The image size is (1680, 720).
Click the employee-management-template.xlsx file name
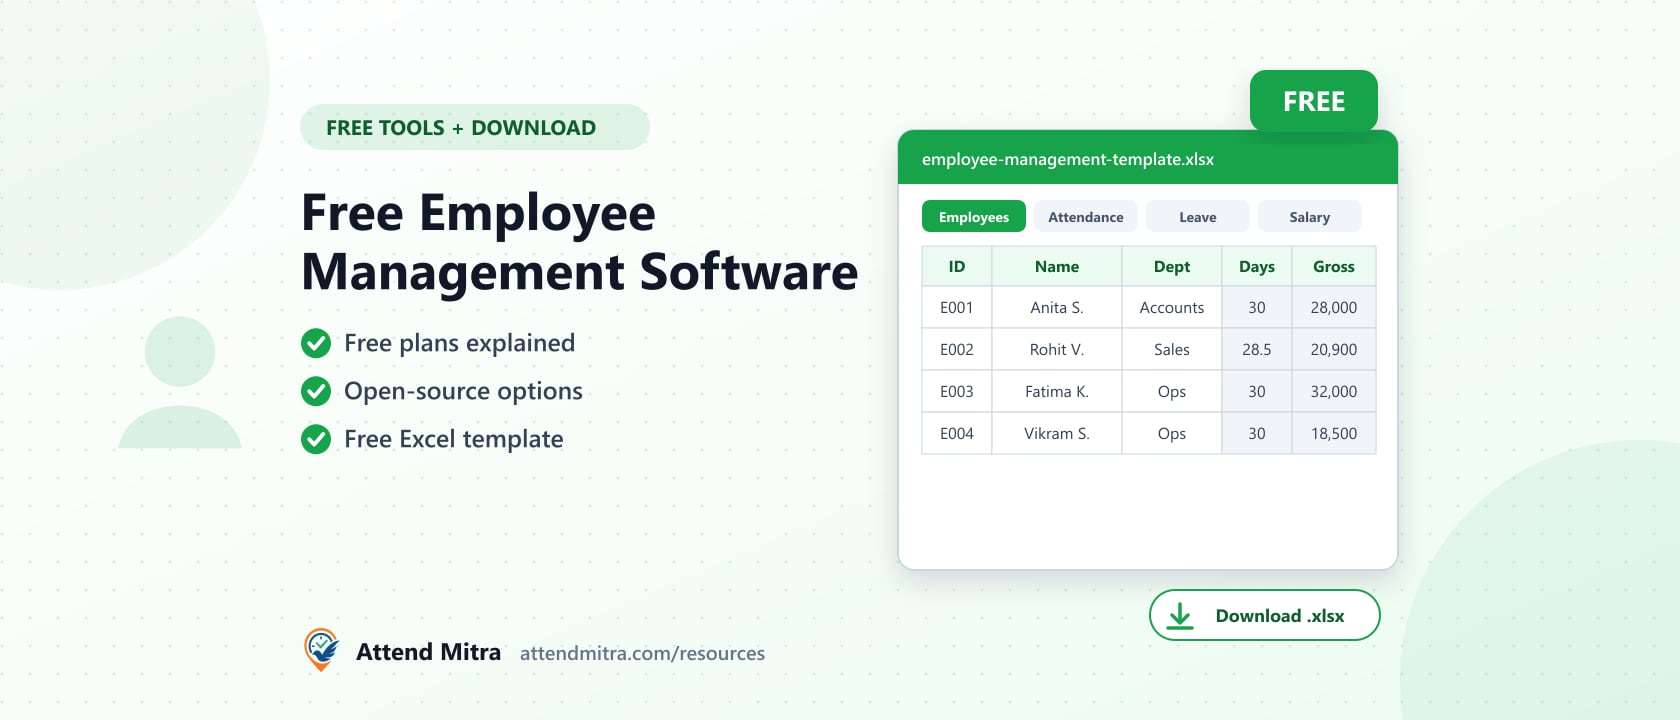pos(1068,159)
